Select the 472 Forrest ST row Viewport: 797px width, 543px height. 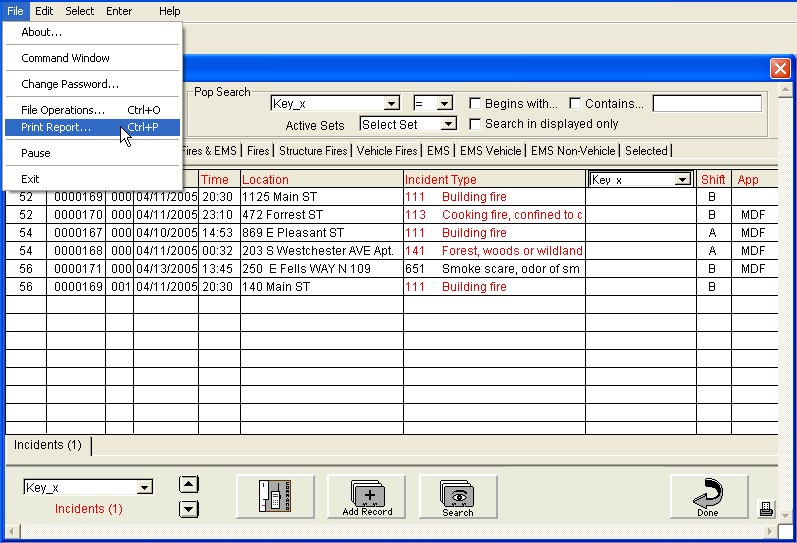click(x=391, y=215)
